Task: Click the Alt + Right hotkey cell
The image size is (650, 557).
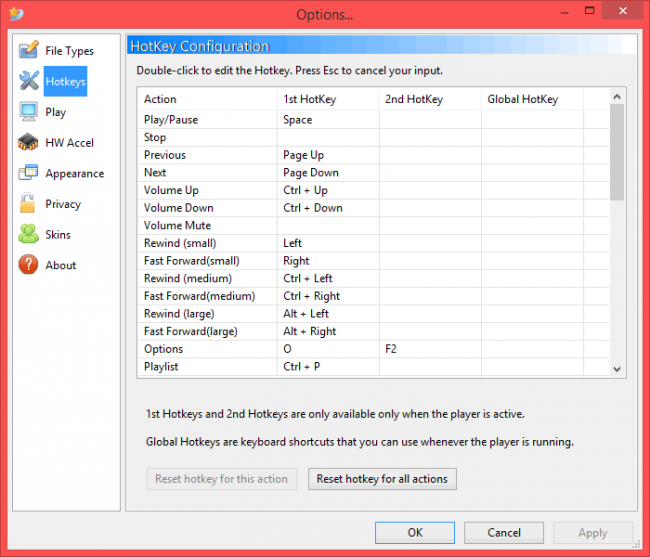Action: click(x=328, y=331)
